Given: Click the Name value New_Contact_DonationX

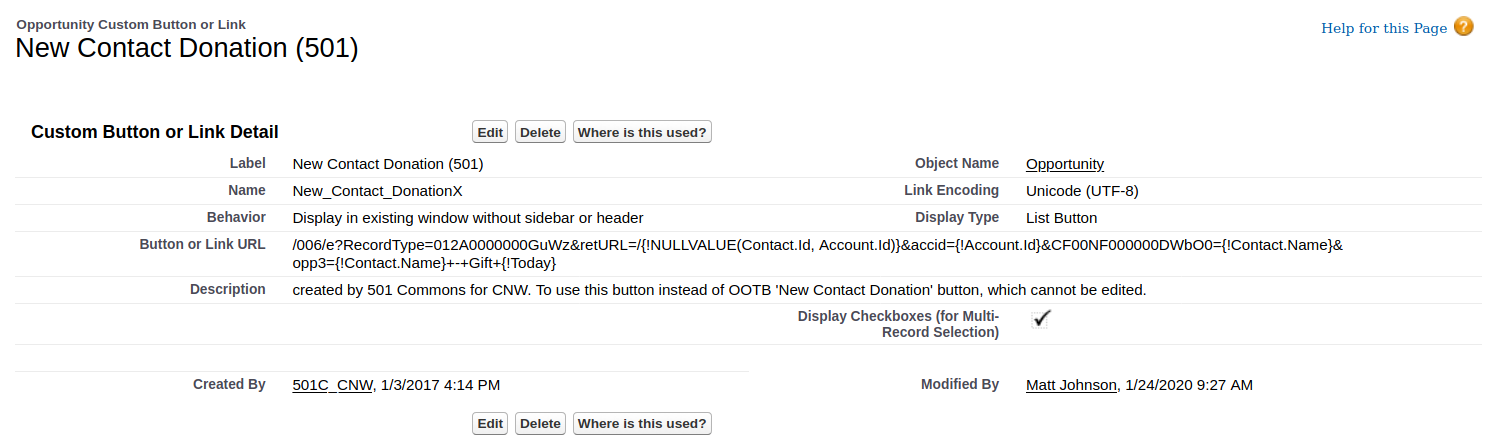Looking at the screenshot, I should (377, 191).
